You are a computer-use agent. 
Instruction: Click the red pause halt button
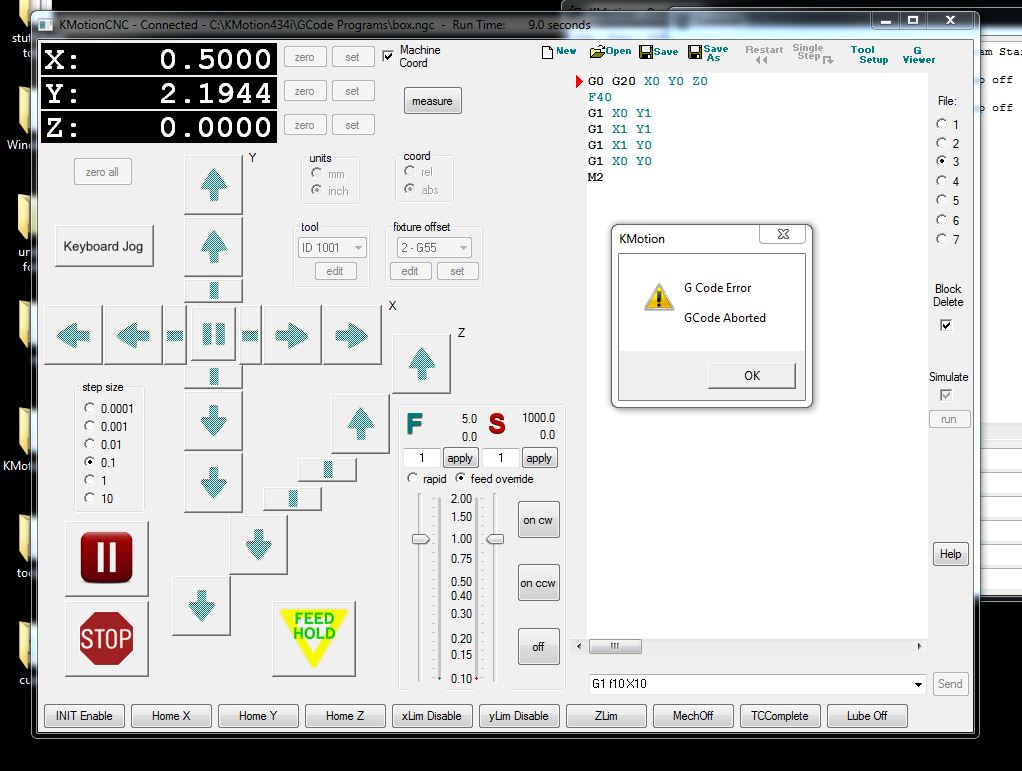tap(106, 557)
